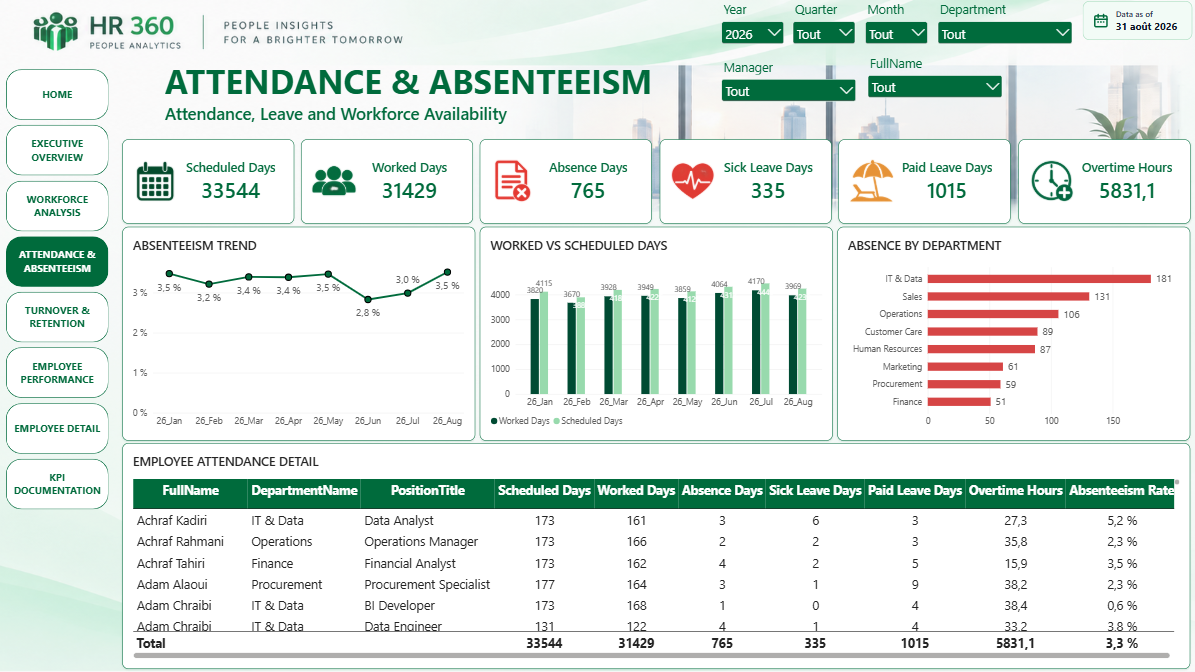Open the Turnover & Retention page
This screenshot has width=1195, height=672.
[57, 317]
